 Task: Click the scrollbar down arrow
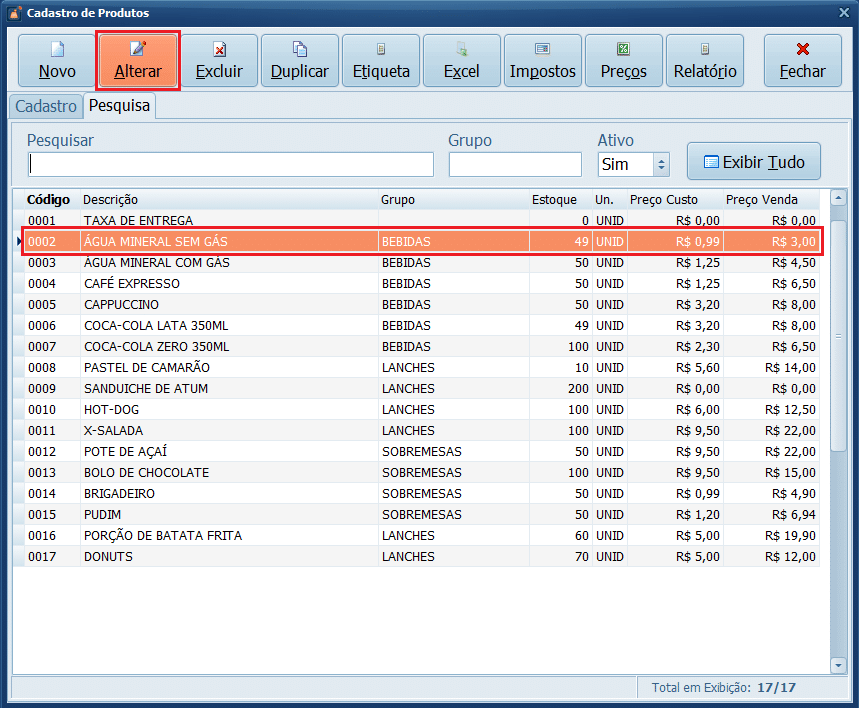tap(838, 665)
